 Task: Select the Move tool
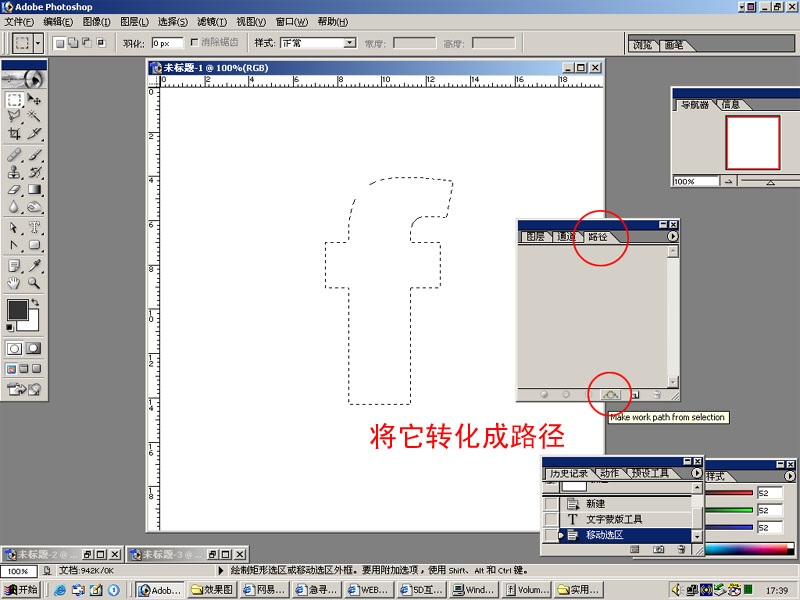pyautogui.click(x=34, y=99)
